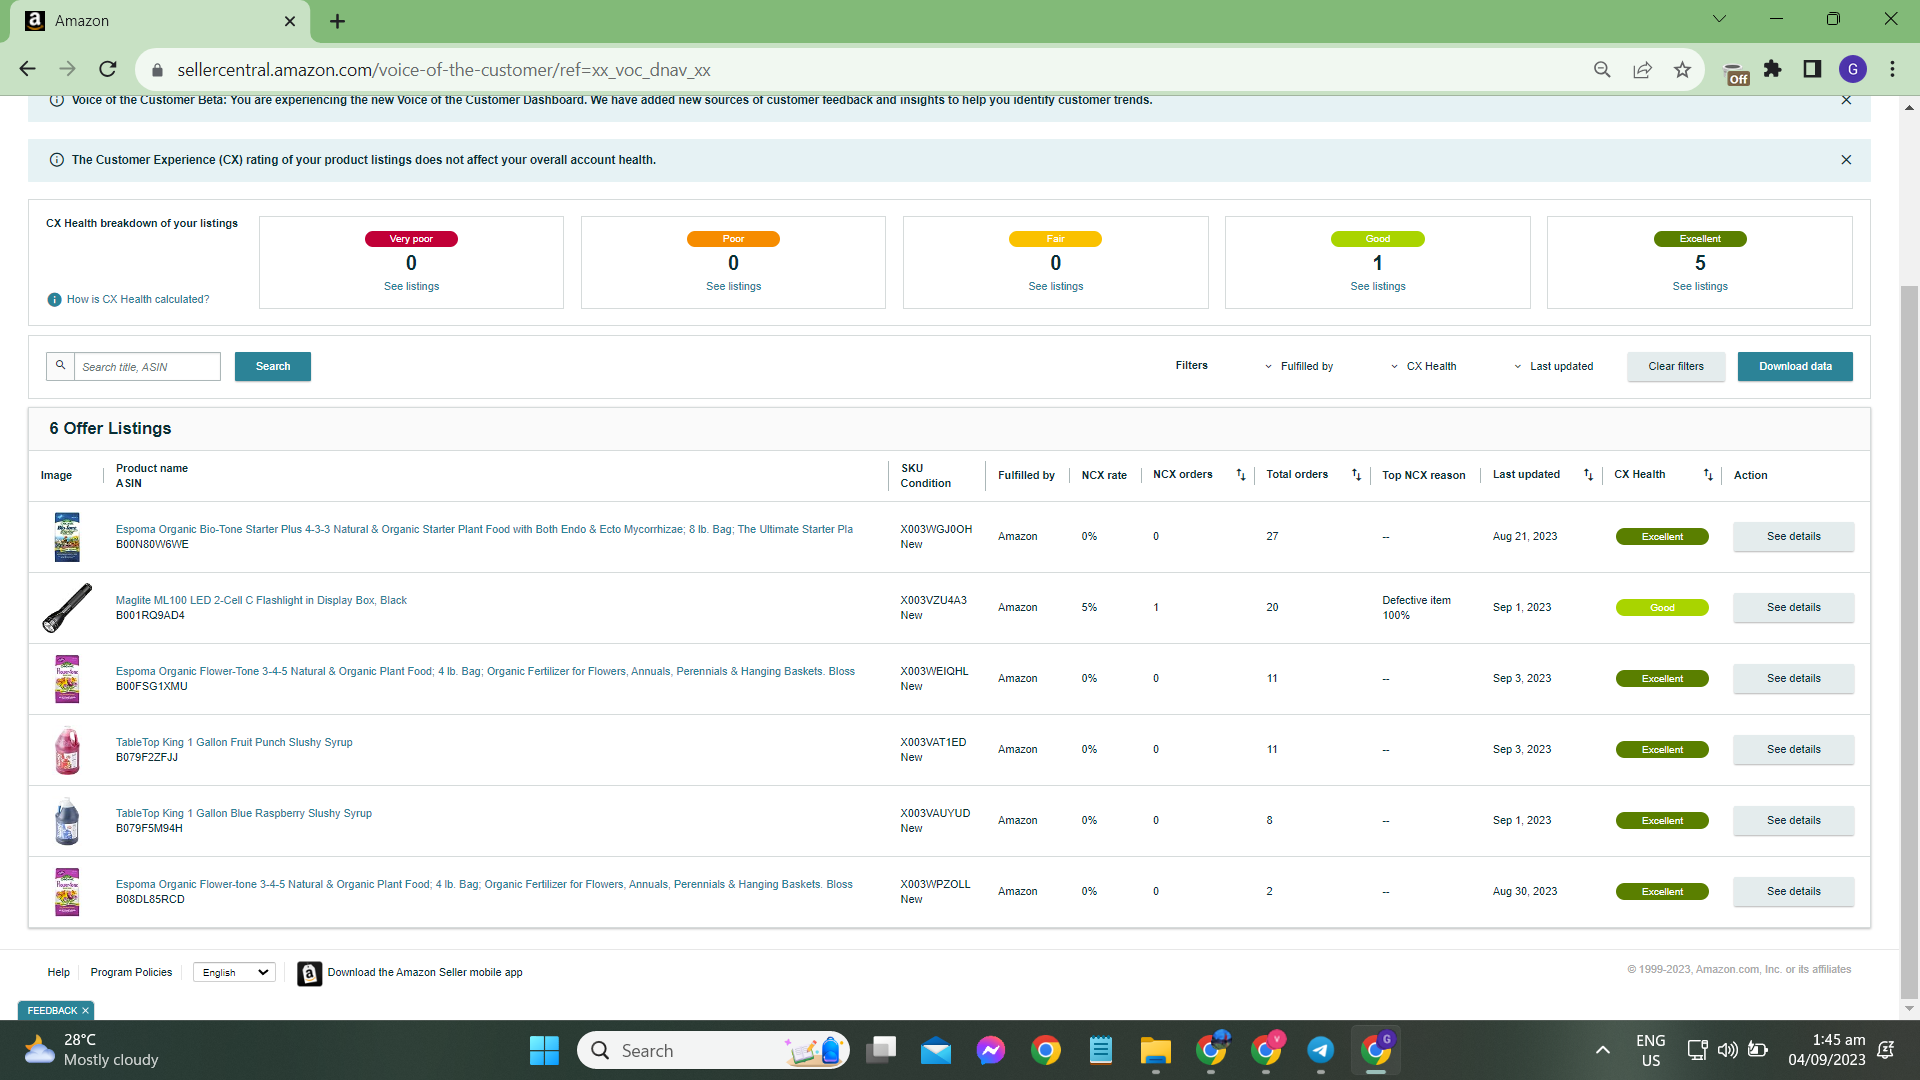Sort table by CX Health arrows

1708,475
